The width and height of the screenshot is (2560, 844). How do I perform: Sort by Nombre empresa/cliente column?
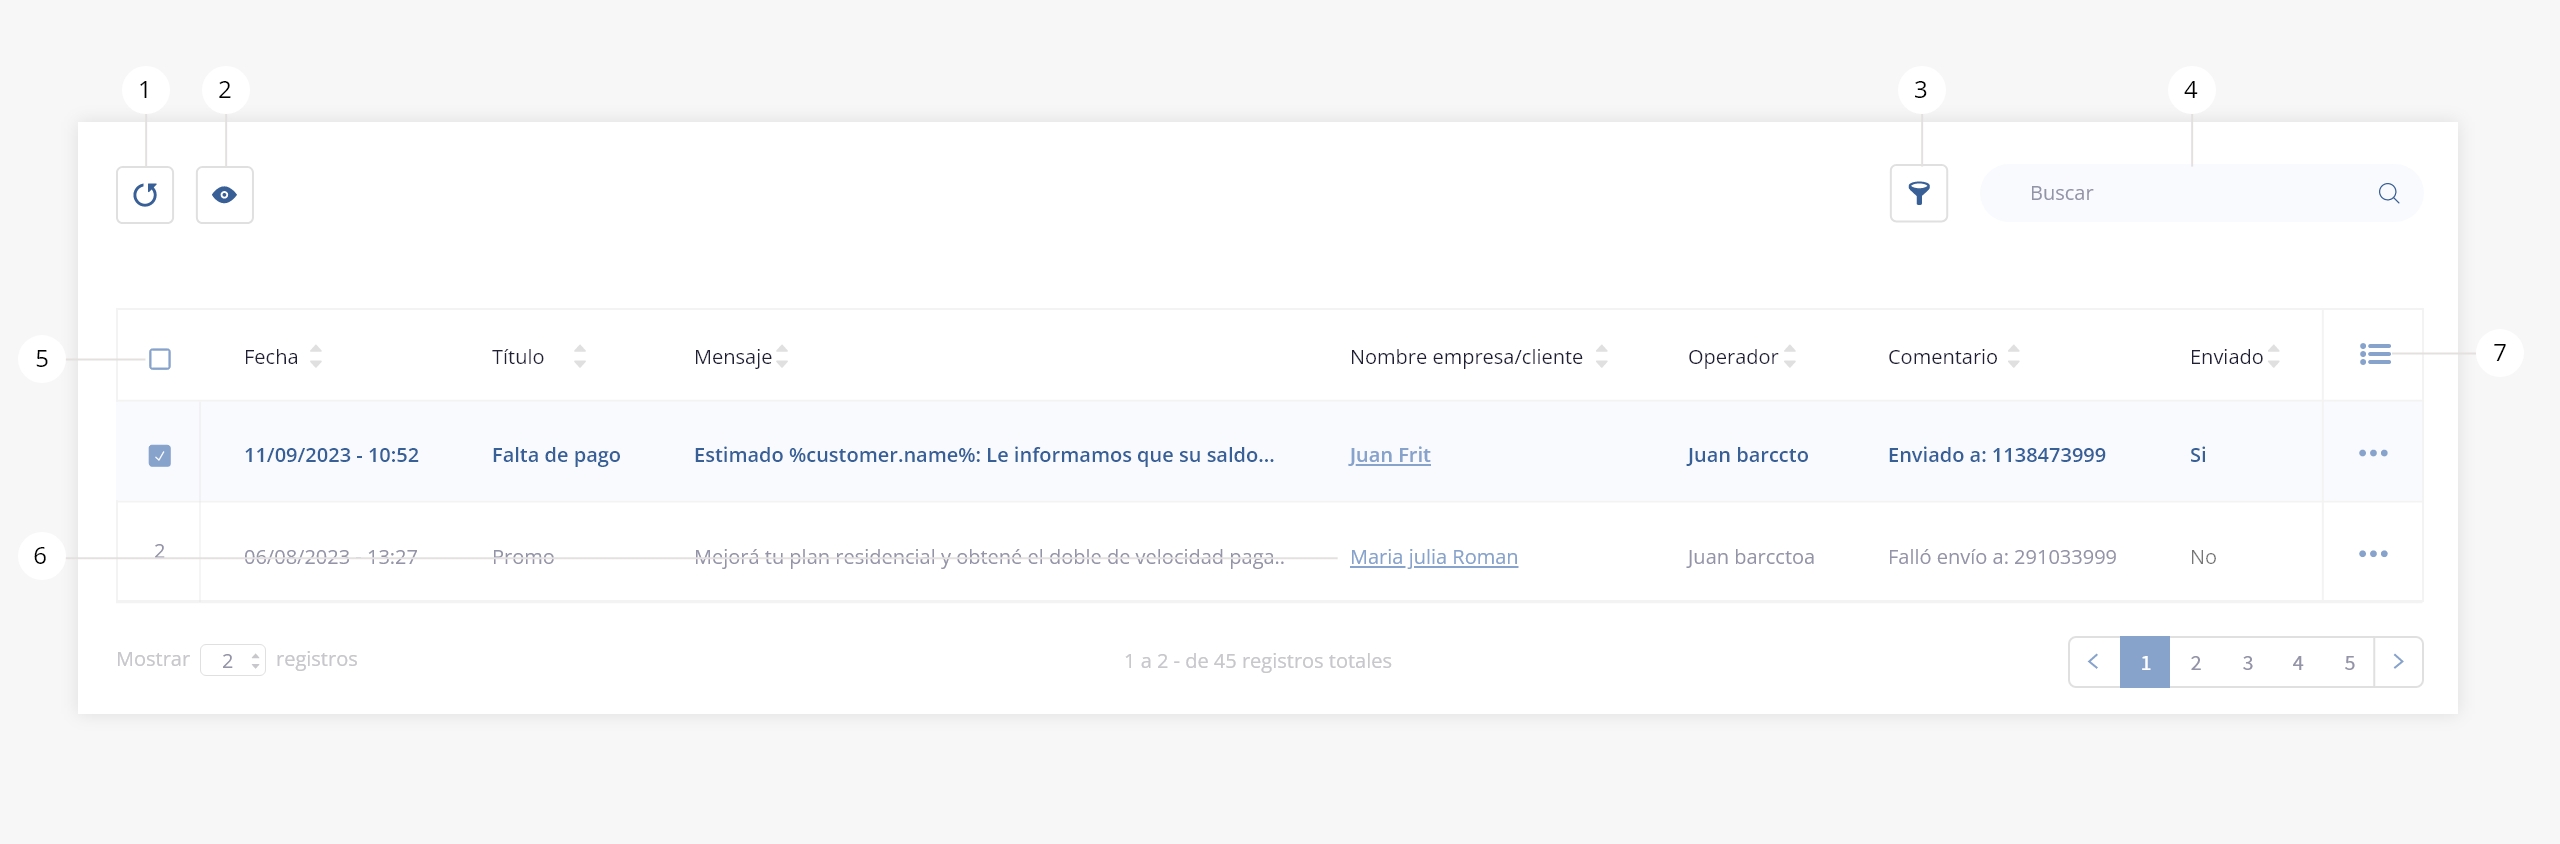pos(1601,357)
